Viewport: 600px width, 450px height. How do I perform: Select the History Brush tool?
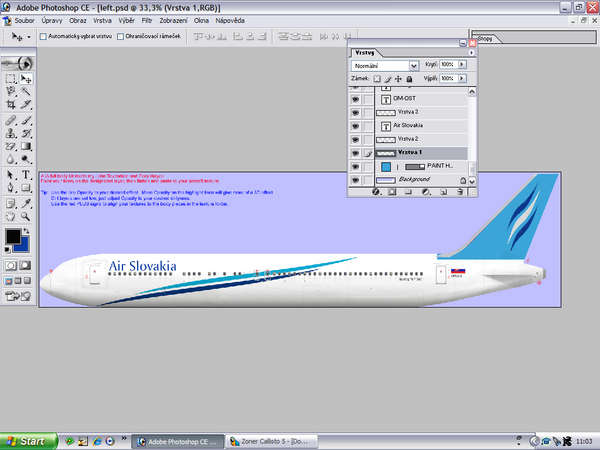click(x=26, y=133)
